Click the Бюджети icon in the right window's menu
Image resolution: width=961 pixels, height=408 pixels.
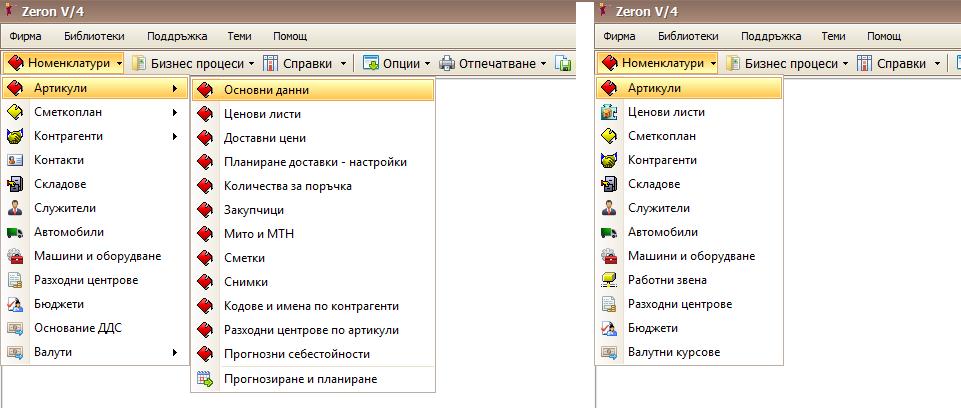(608, 328)
